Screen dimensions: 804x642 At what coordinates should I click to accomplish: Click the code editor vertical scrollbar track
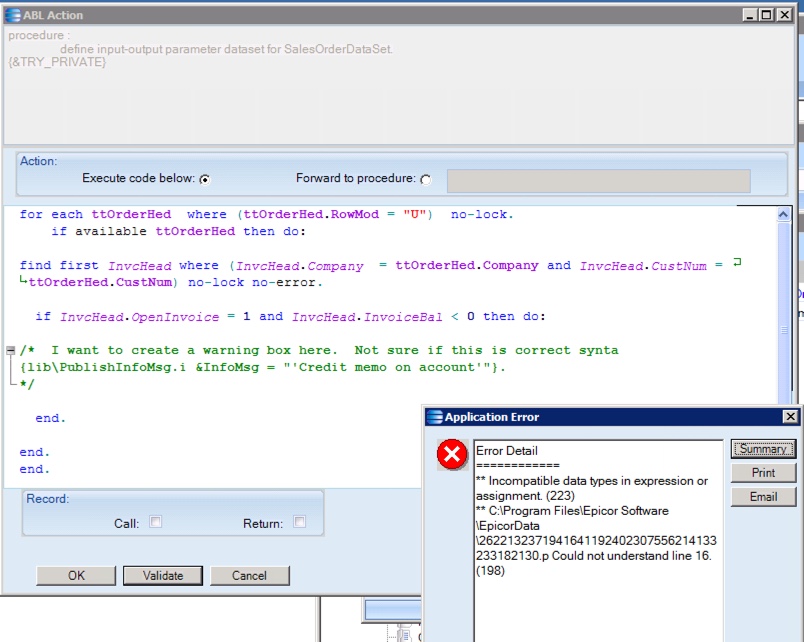tap(783, 313)
